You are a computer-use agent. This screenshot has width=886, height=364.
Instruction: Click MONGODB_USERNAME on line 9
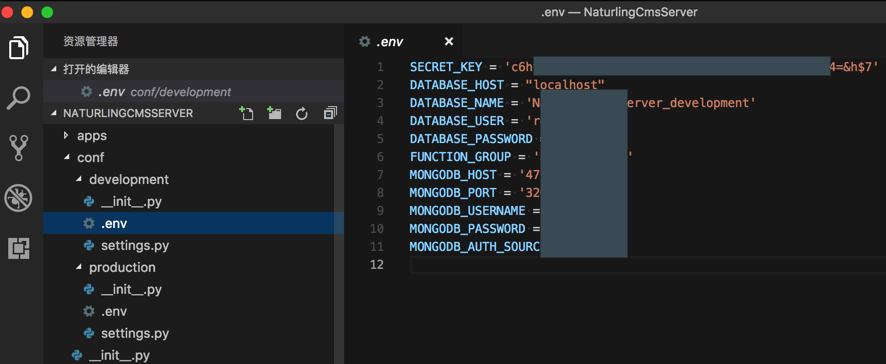point(467,211)
